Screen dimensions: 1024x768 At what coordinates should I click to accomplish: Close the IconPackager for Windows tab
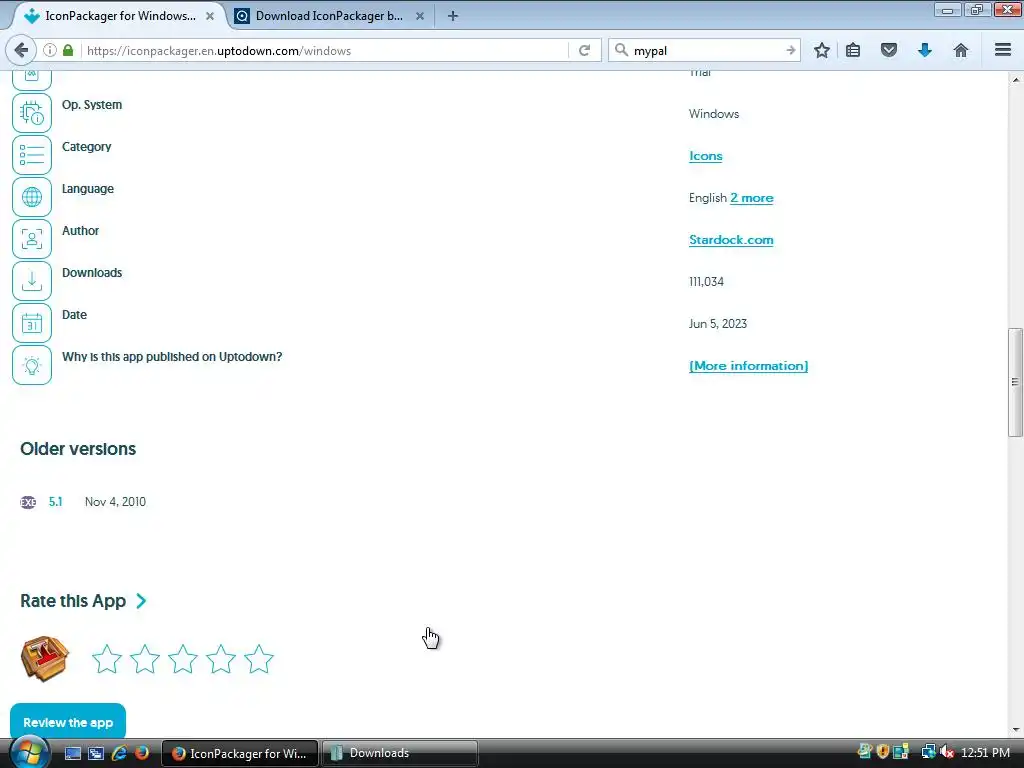210,16
